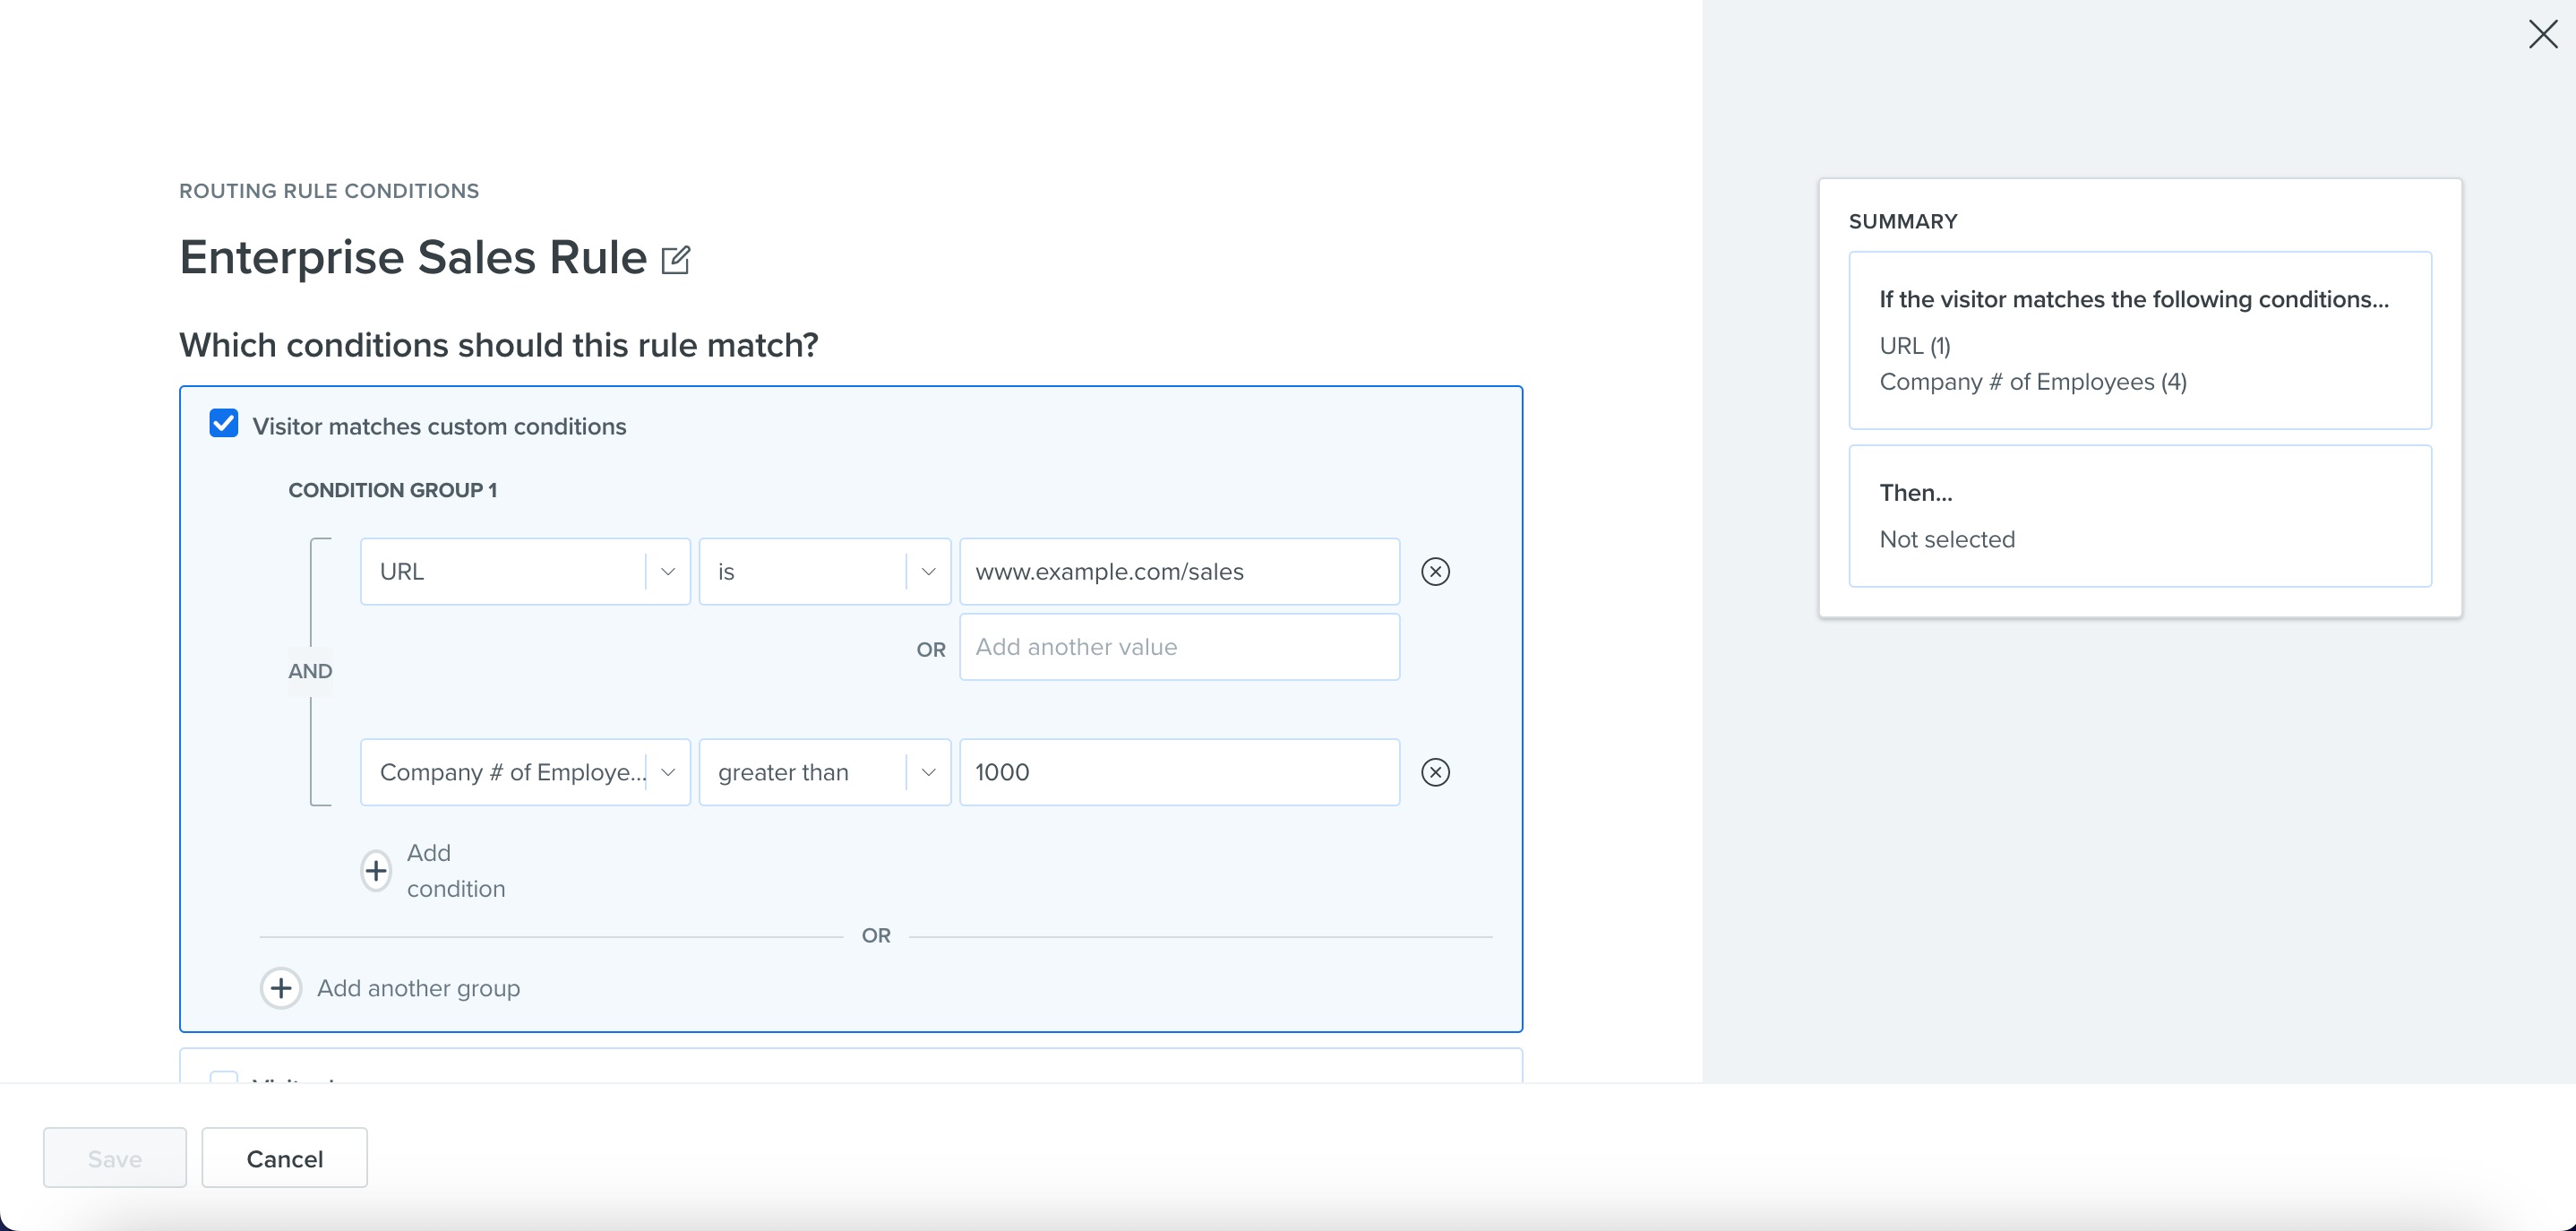Screen dimensions: 2576x1231
Task: Select the Then... Not selected summary card
Action: pyautogui.click(x=2139, y=516)
